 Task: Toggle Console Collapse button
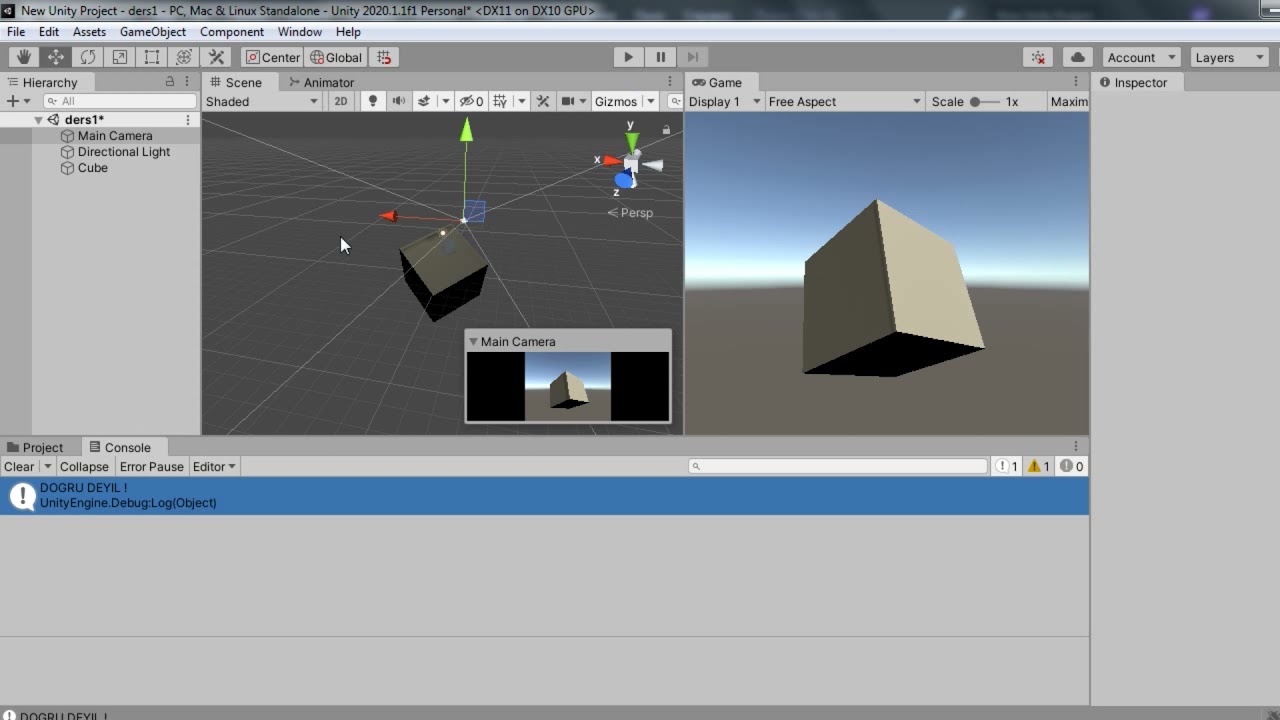84,466
